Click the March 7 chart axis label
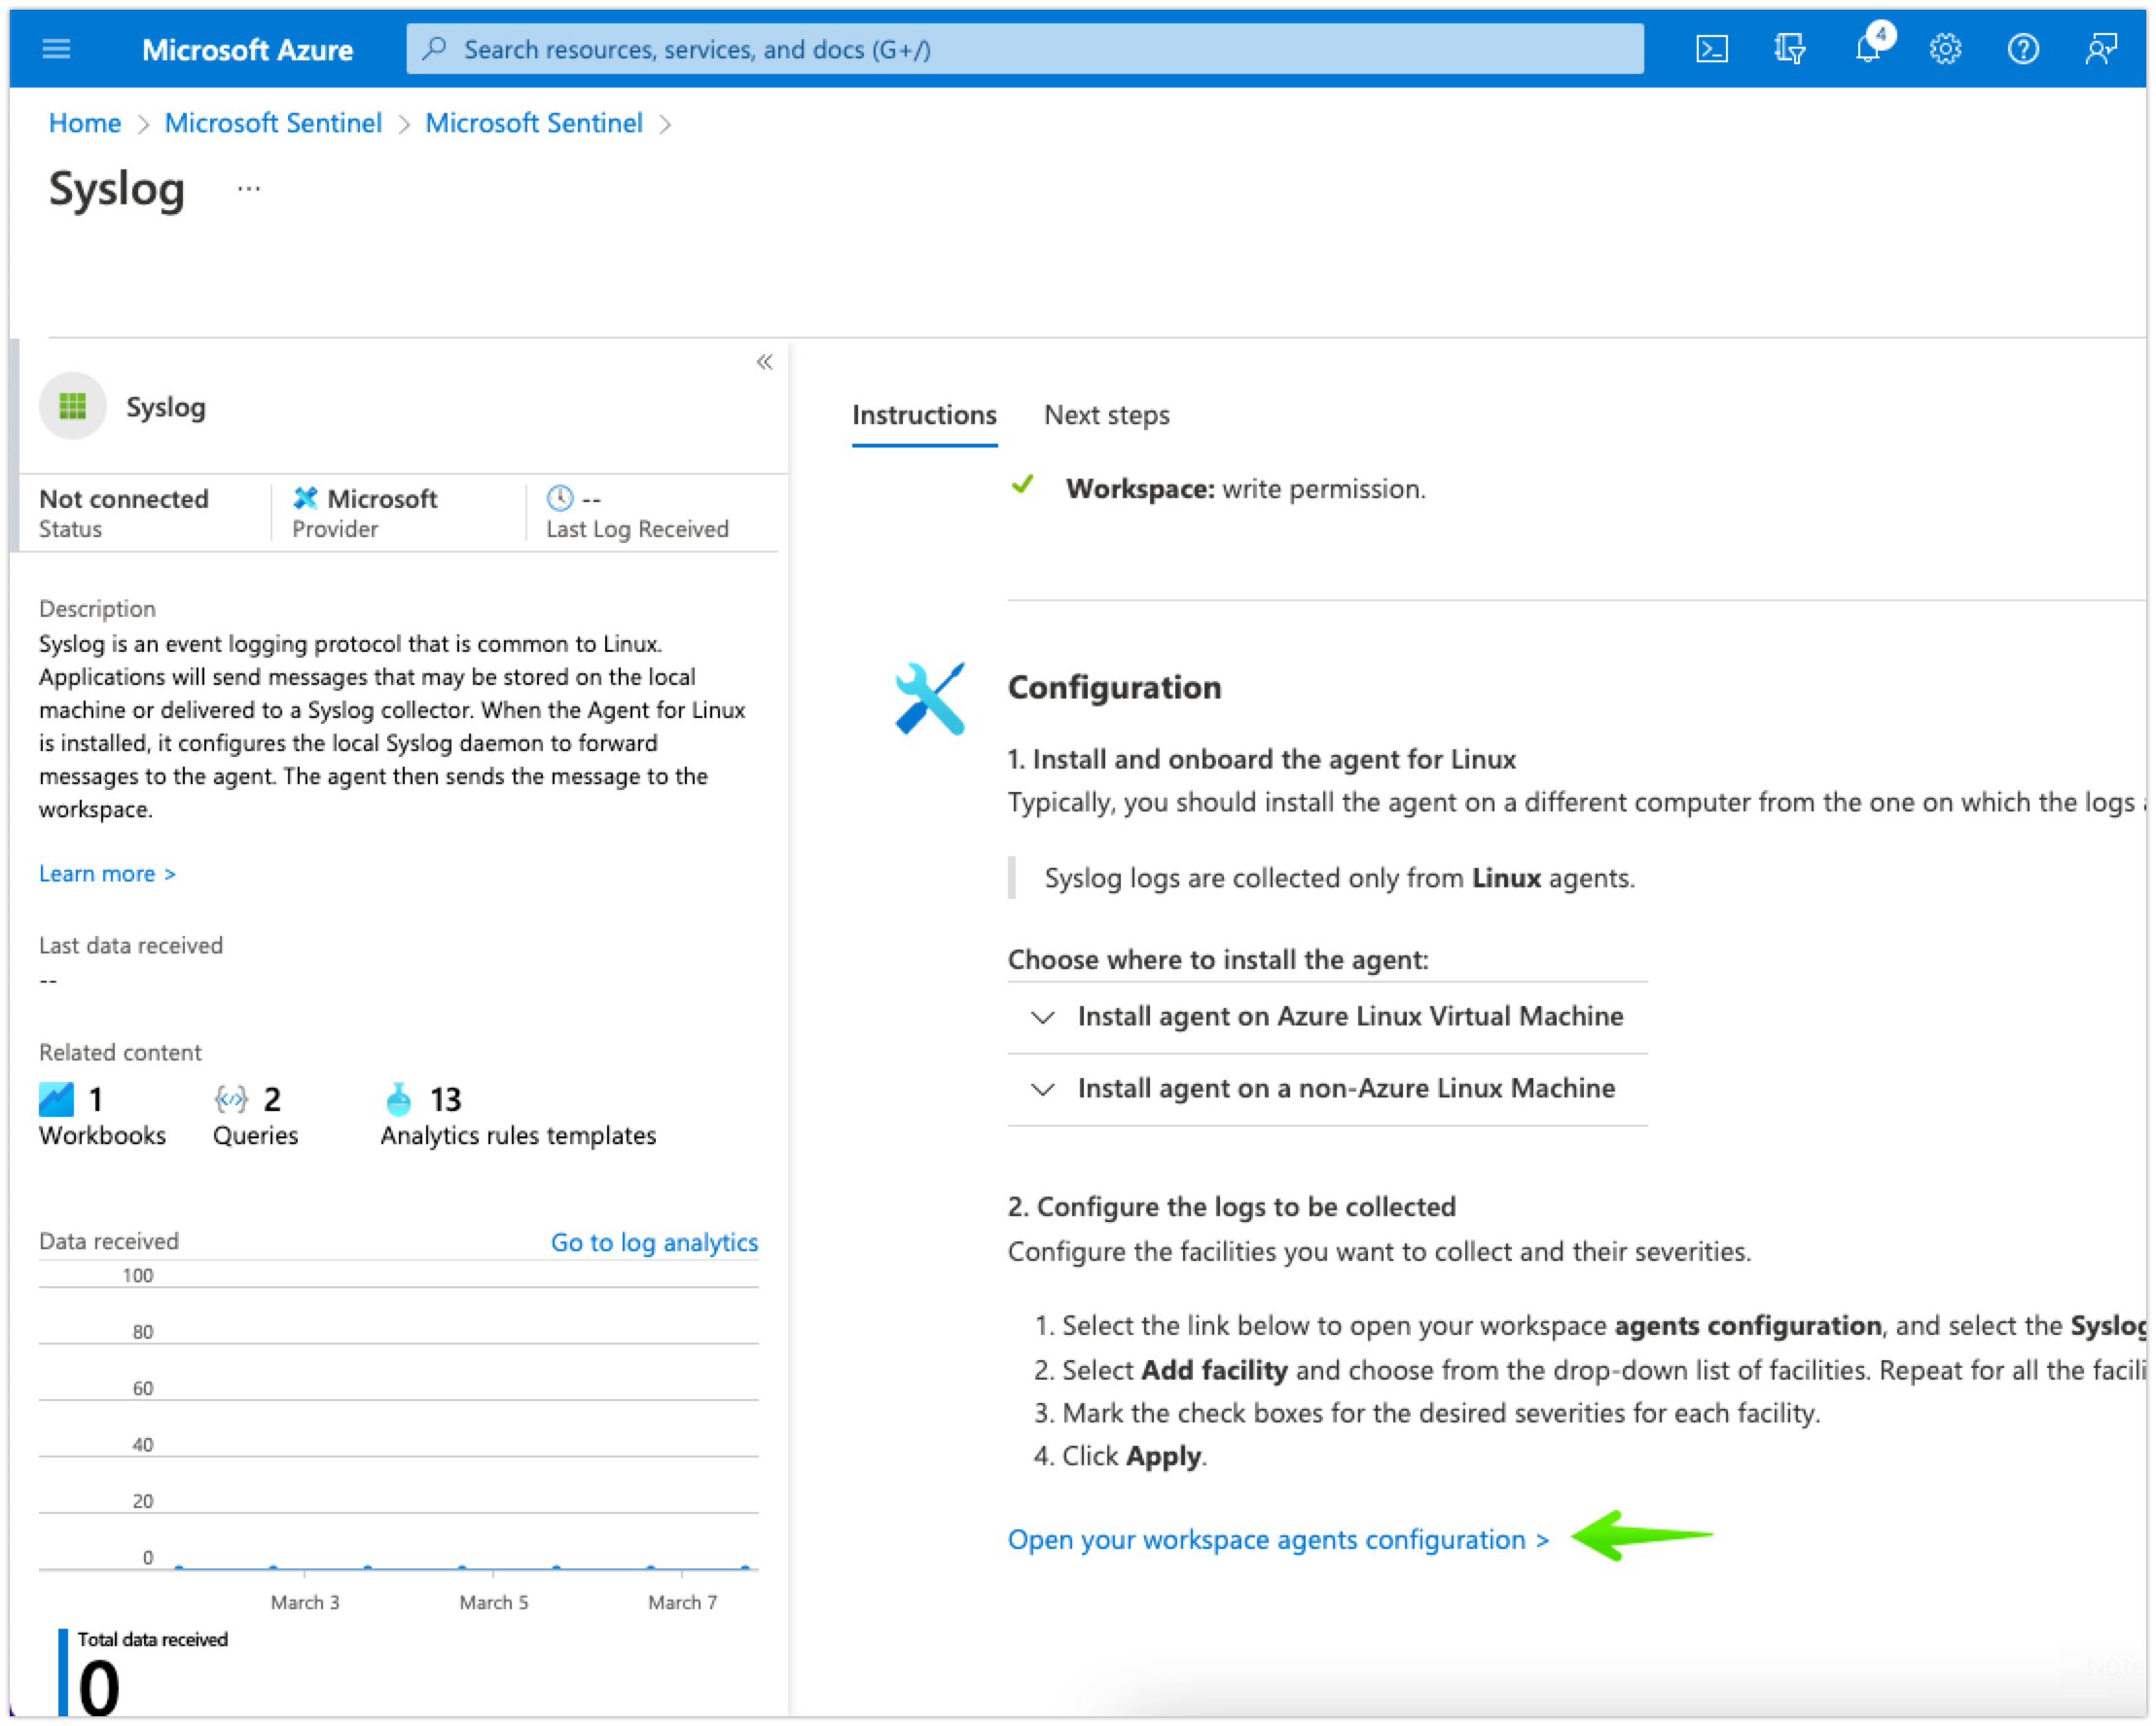Image resolution: width=2156 pixels, height=1726 pixels. [x=683, y=1602]
